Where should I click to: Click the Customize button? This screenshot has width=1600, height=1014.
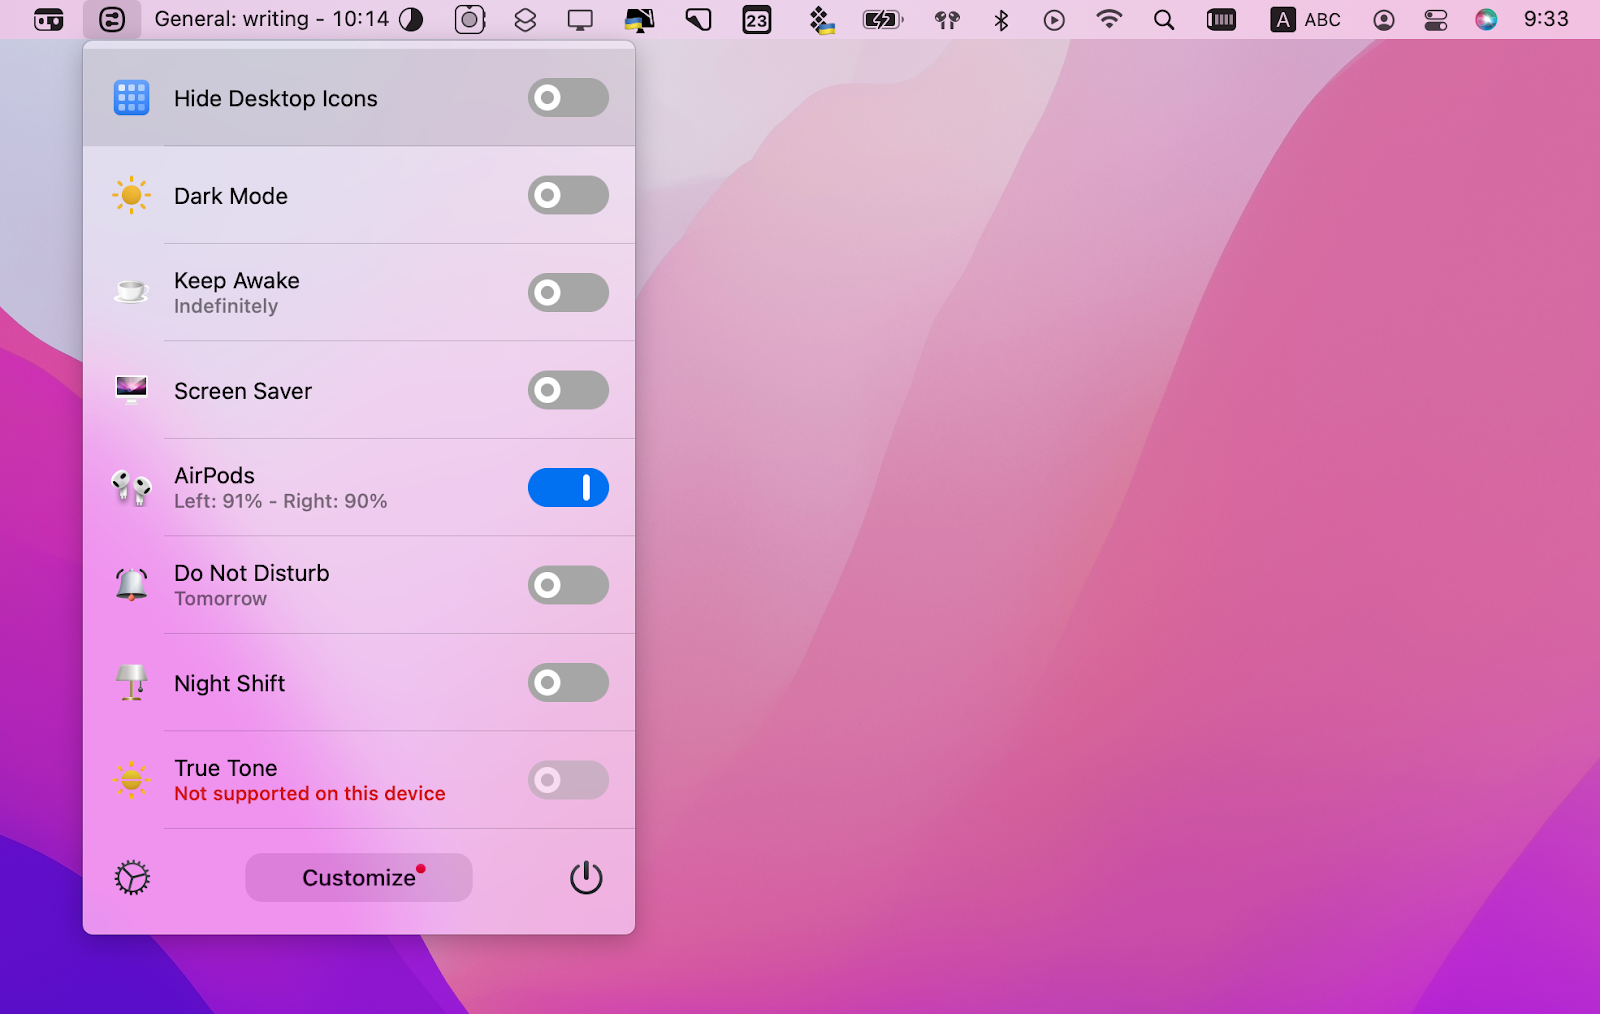click(358, 878)
